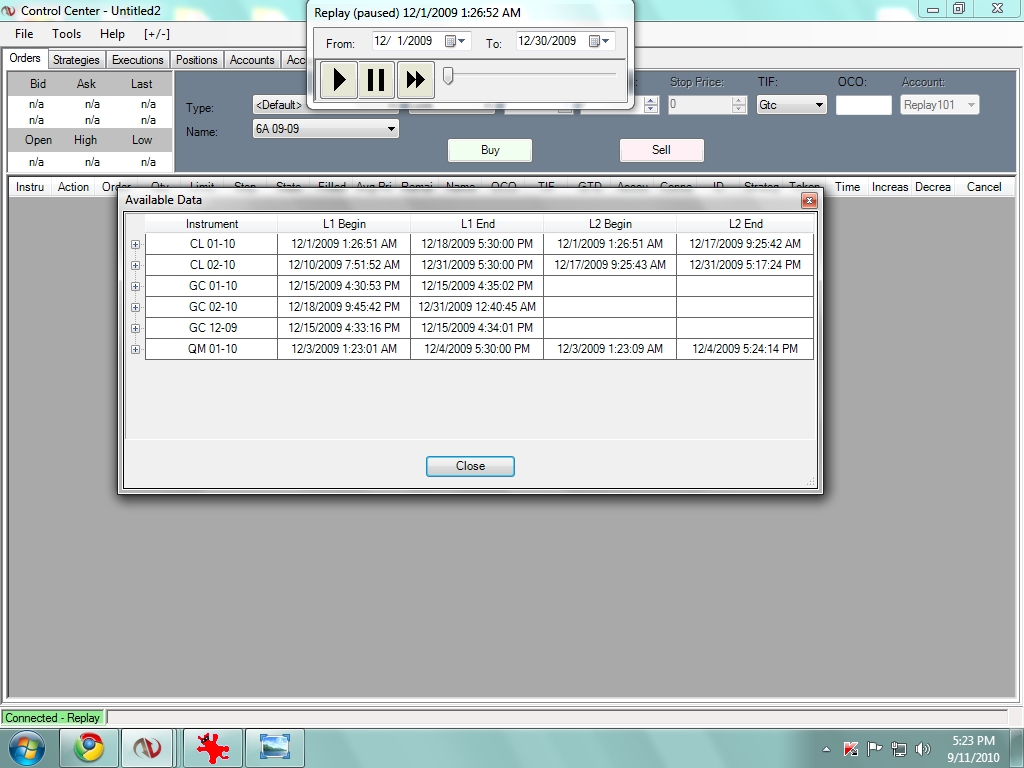Click the network tray icon
The image size is (1024, 768).
899,749
